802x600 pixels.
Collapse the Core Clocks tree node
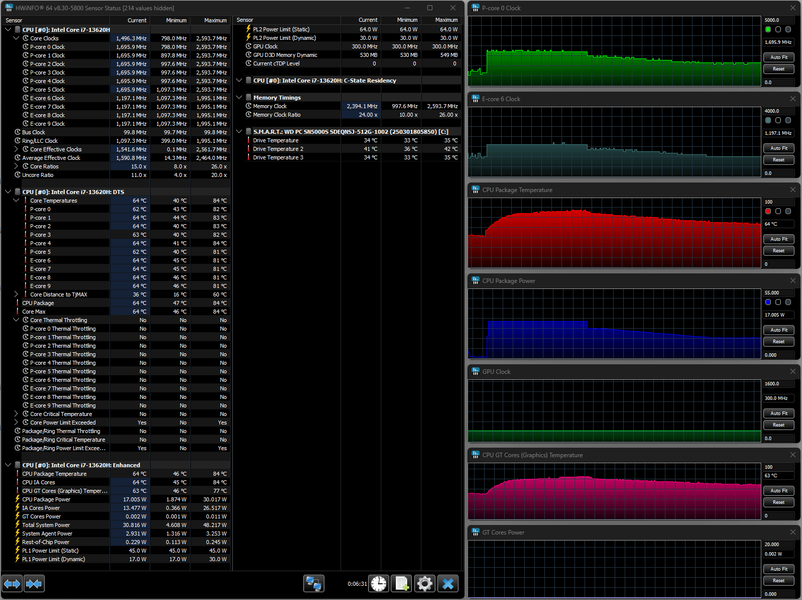click(x=17, y=38)
